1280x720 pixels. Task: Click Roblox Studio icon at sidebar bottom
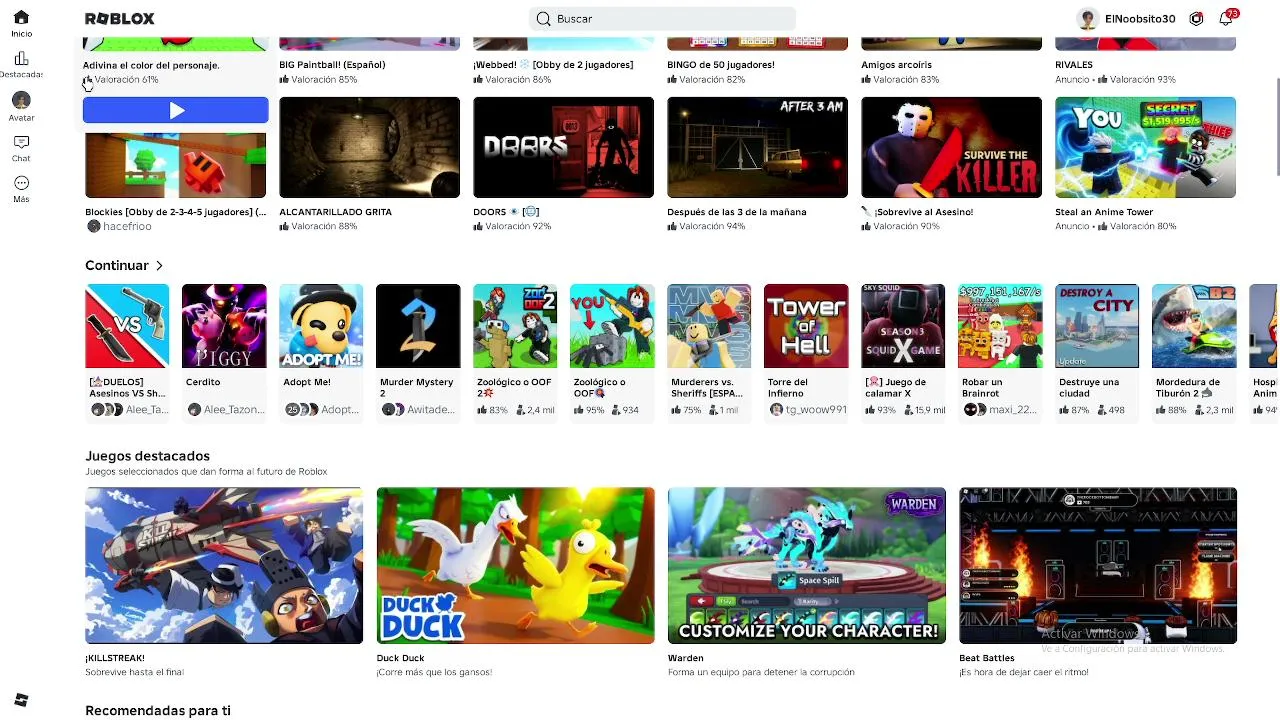coord(21,700)
